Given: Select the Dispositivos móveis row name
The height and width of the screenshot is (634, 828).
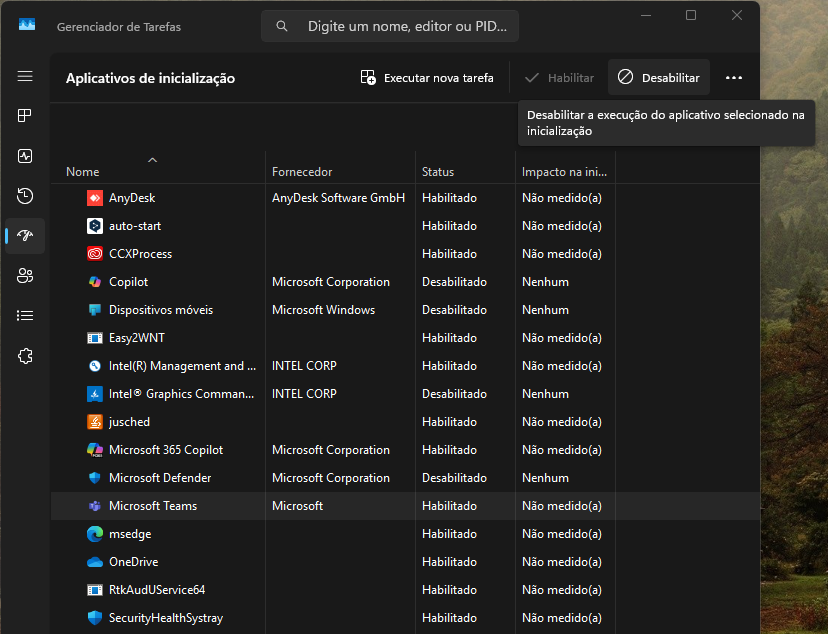Looking at the screenshot, I should point(161,310).
